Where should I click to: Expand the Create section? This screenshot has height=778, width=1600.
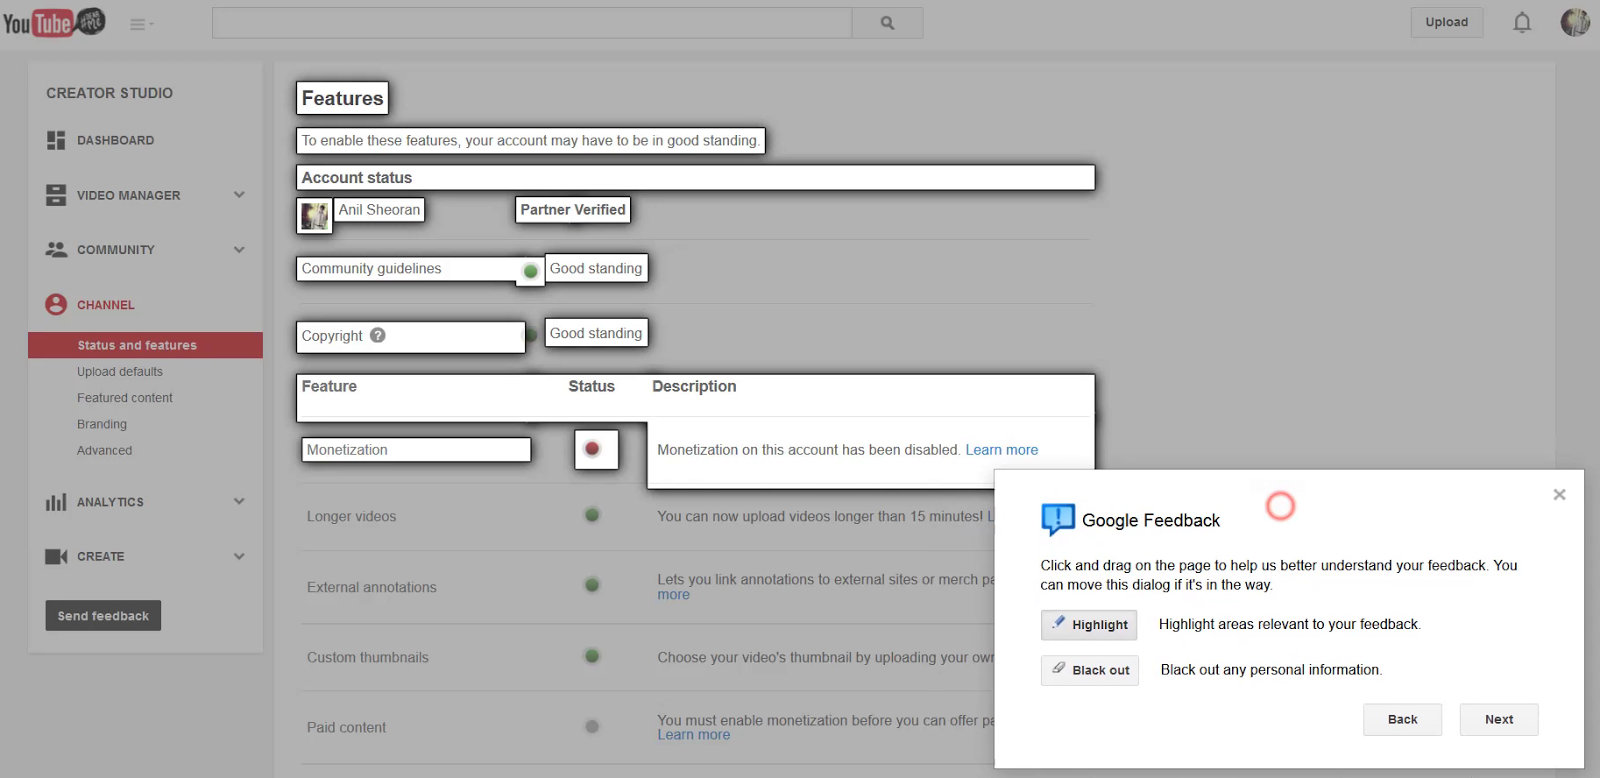(239, 556)
